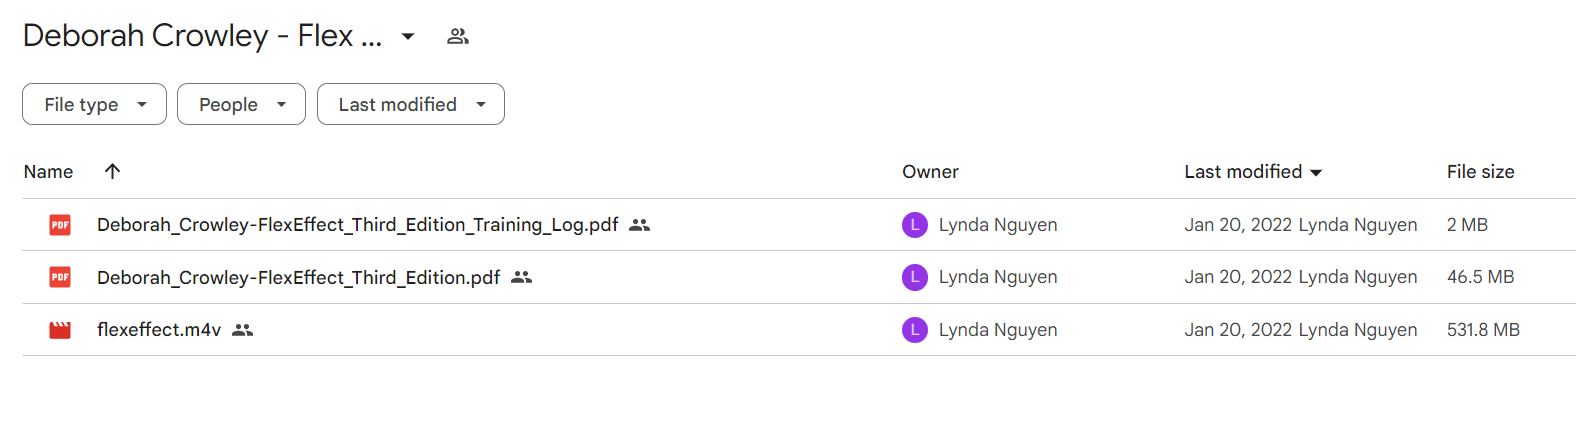Click shared icon next to Training_Log.pdf
Image resolution: width=1576 pixels, height=430 pixels.
pos(640,225)
